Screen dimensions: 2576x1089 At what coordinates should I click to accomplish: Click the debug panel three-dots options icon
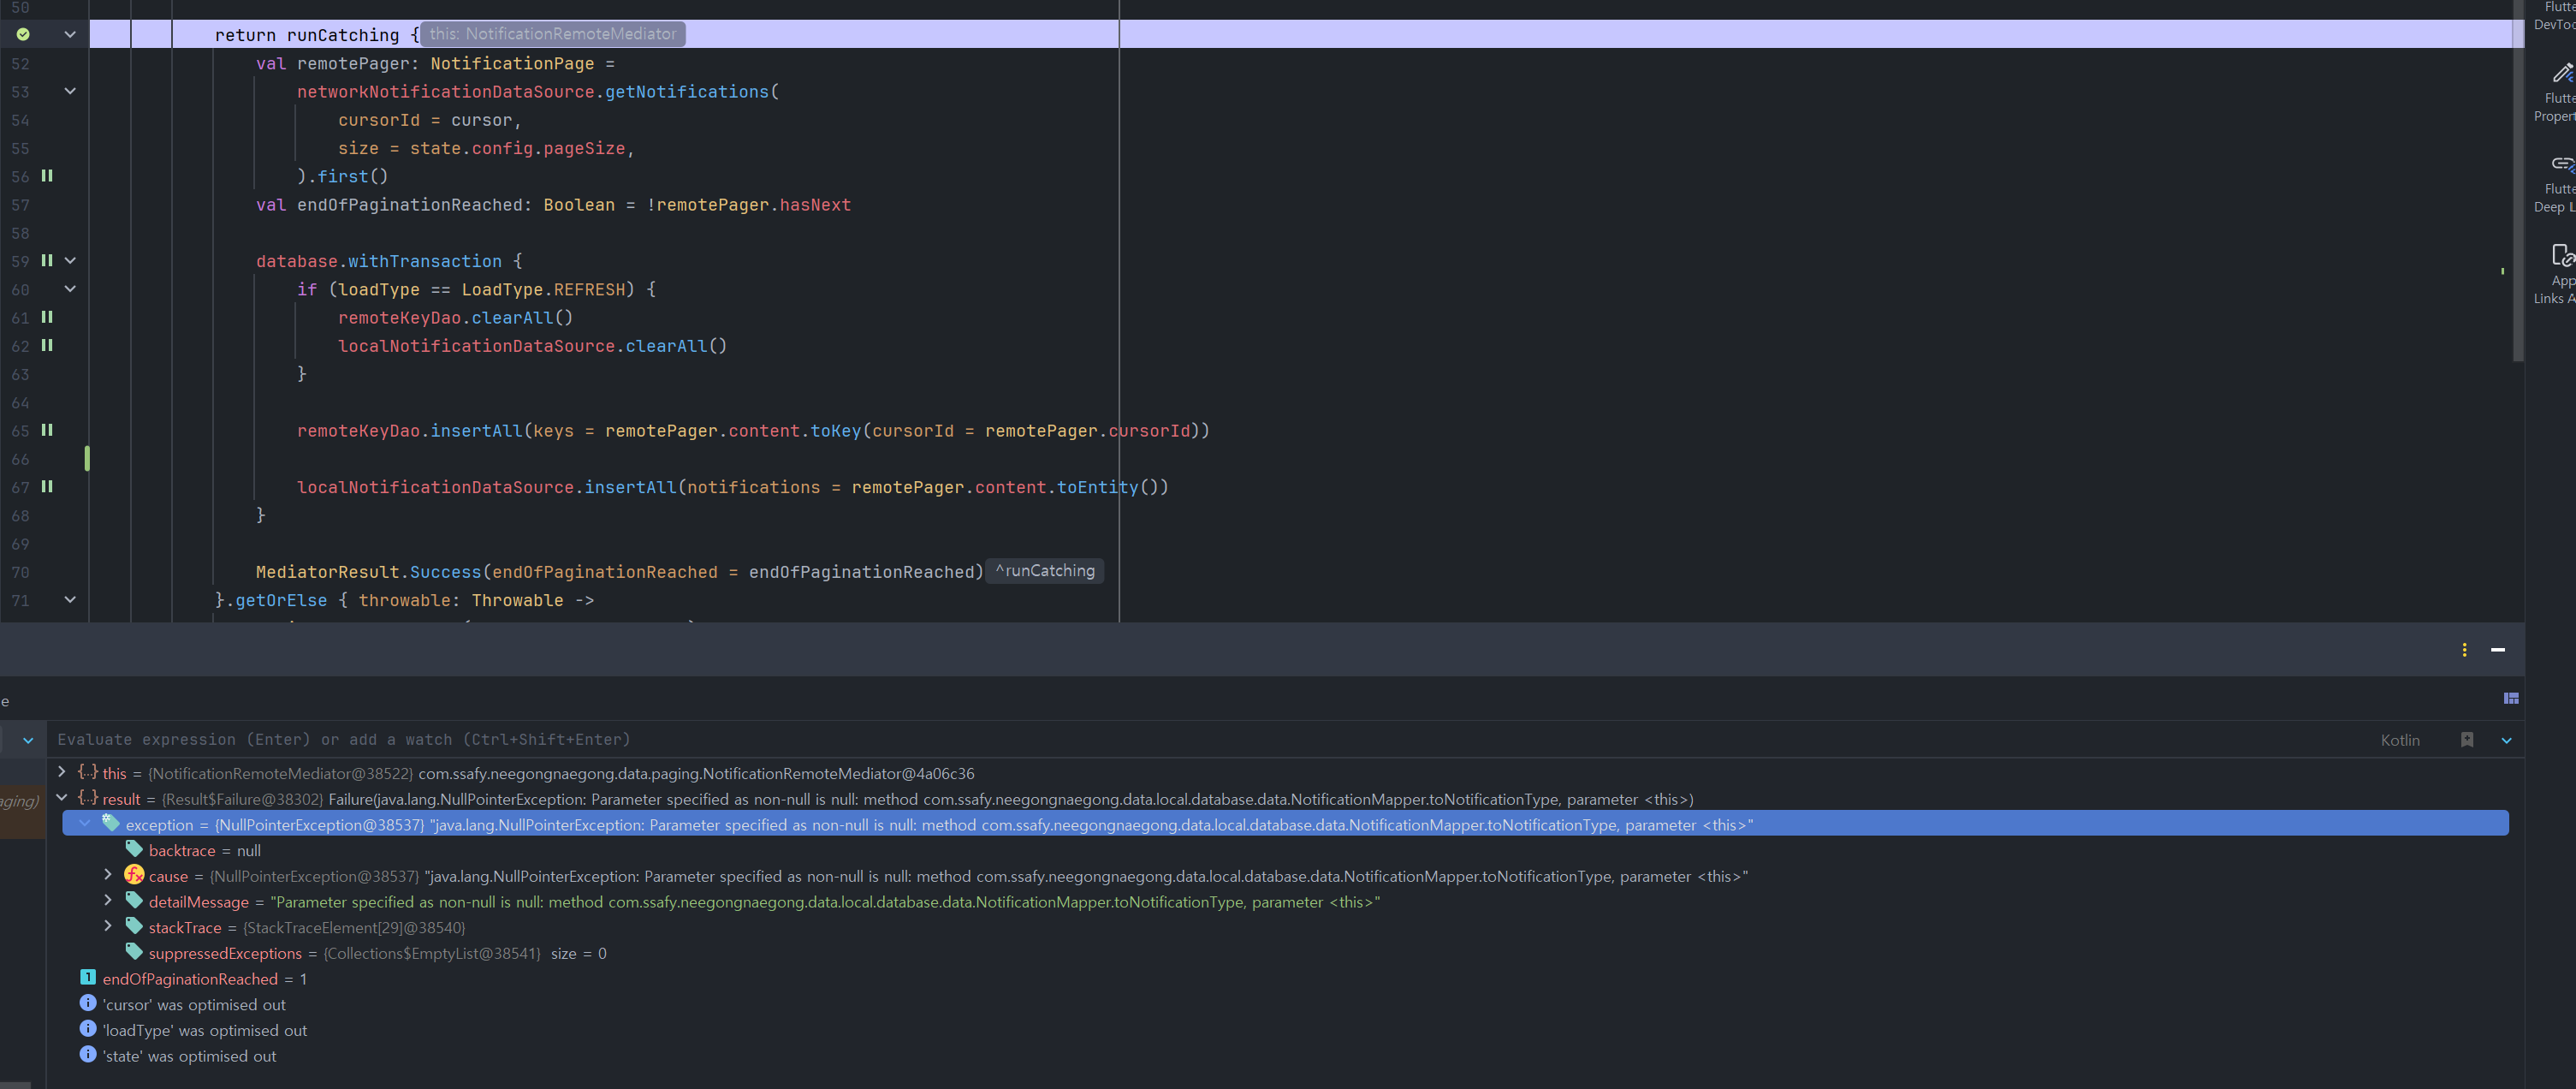pyautogui.click(x=2464, y=650)
